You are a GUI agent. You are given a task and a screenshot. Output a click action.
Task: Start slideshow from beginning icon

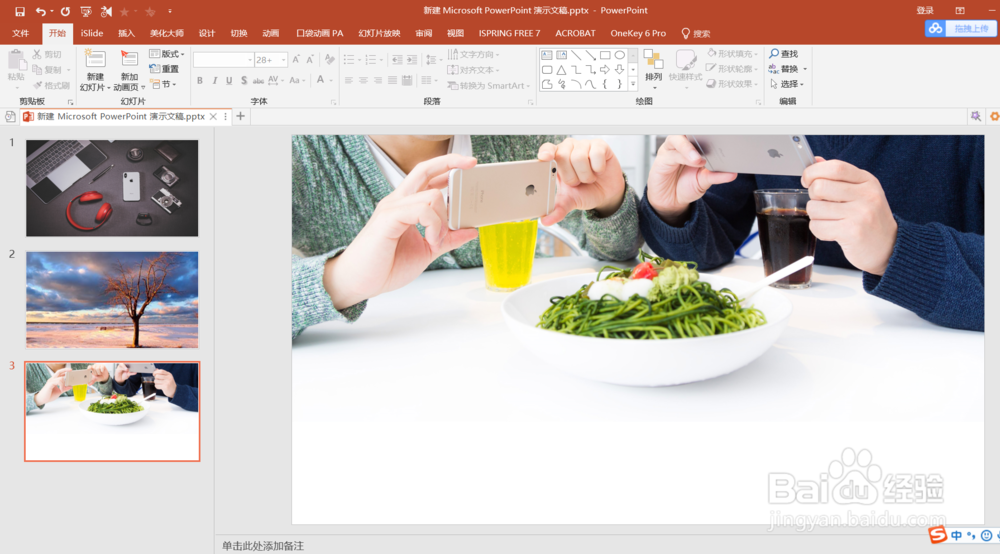pyautogui.click(x=85, y=11)
